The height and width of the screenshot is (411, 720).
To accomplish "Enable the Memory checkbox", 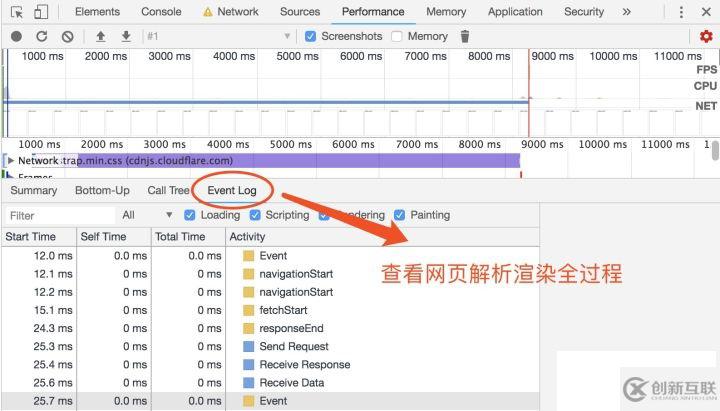I will pyautogui.click(x=397, y=36).
